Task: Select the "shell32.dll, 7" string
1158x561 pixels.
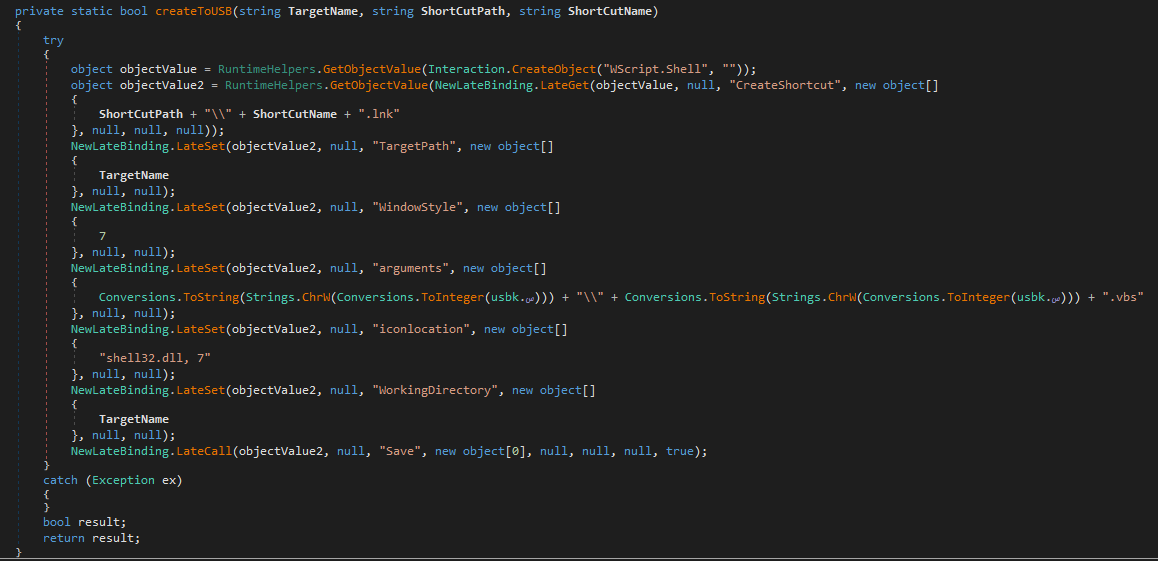Action: [x=157, y=359]
